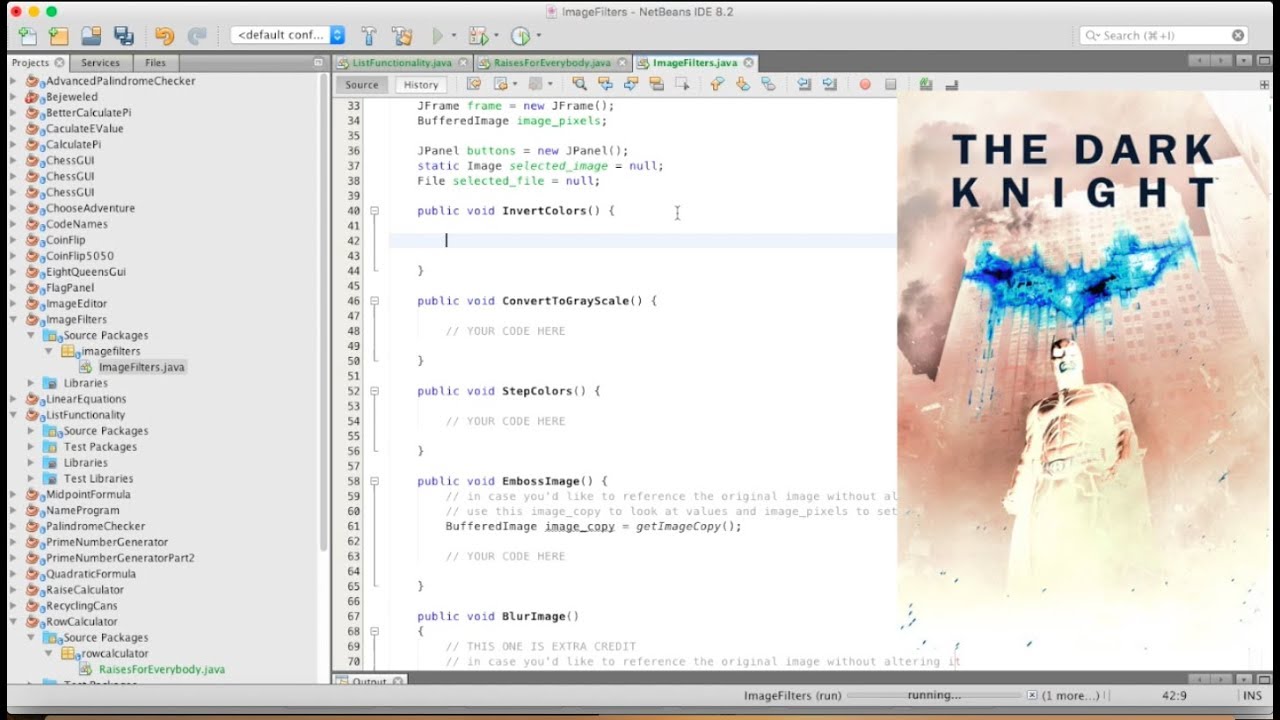Open the Output panel tab

[371, 682]
